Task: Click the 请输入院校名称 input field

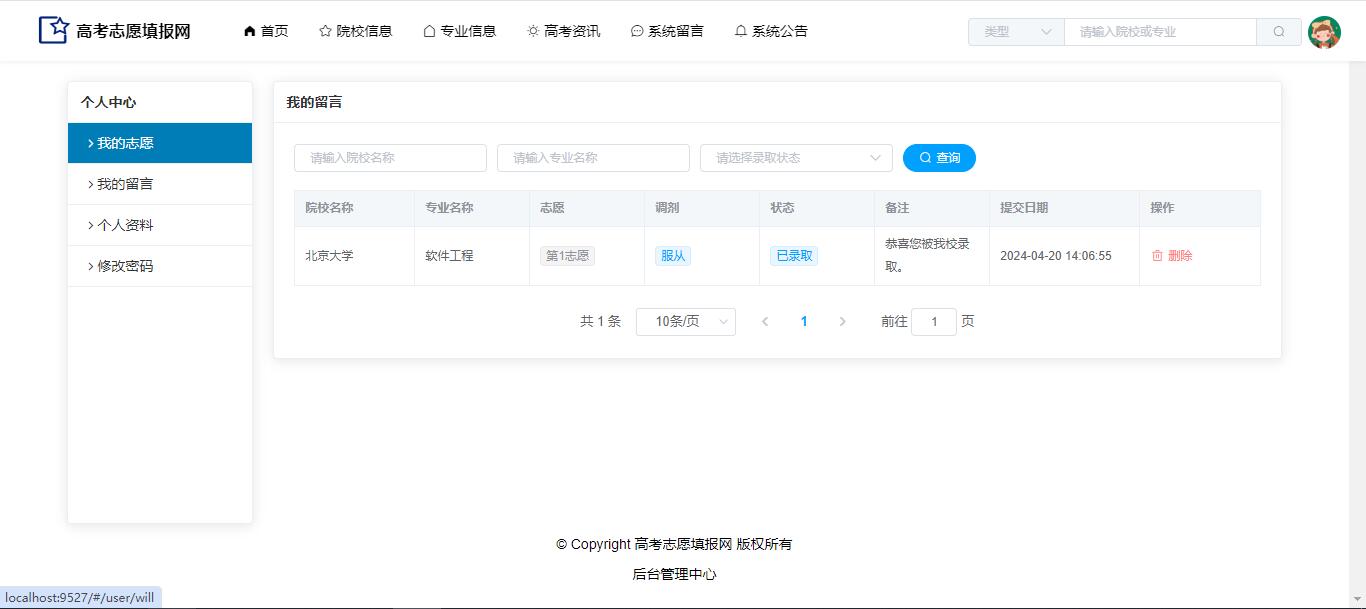Action: [x=390, y=158]
